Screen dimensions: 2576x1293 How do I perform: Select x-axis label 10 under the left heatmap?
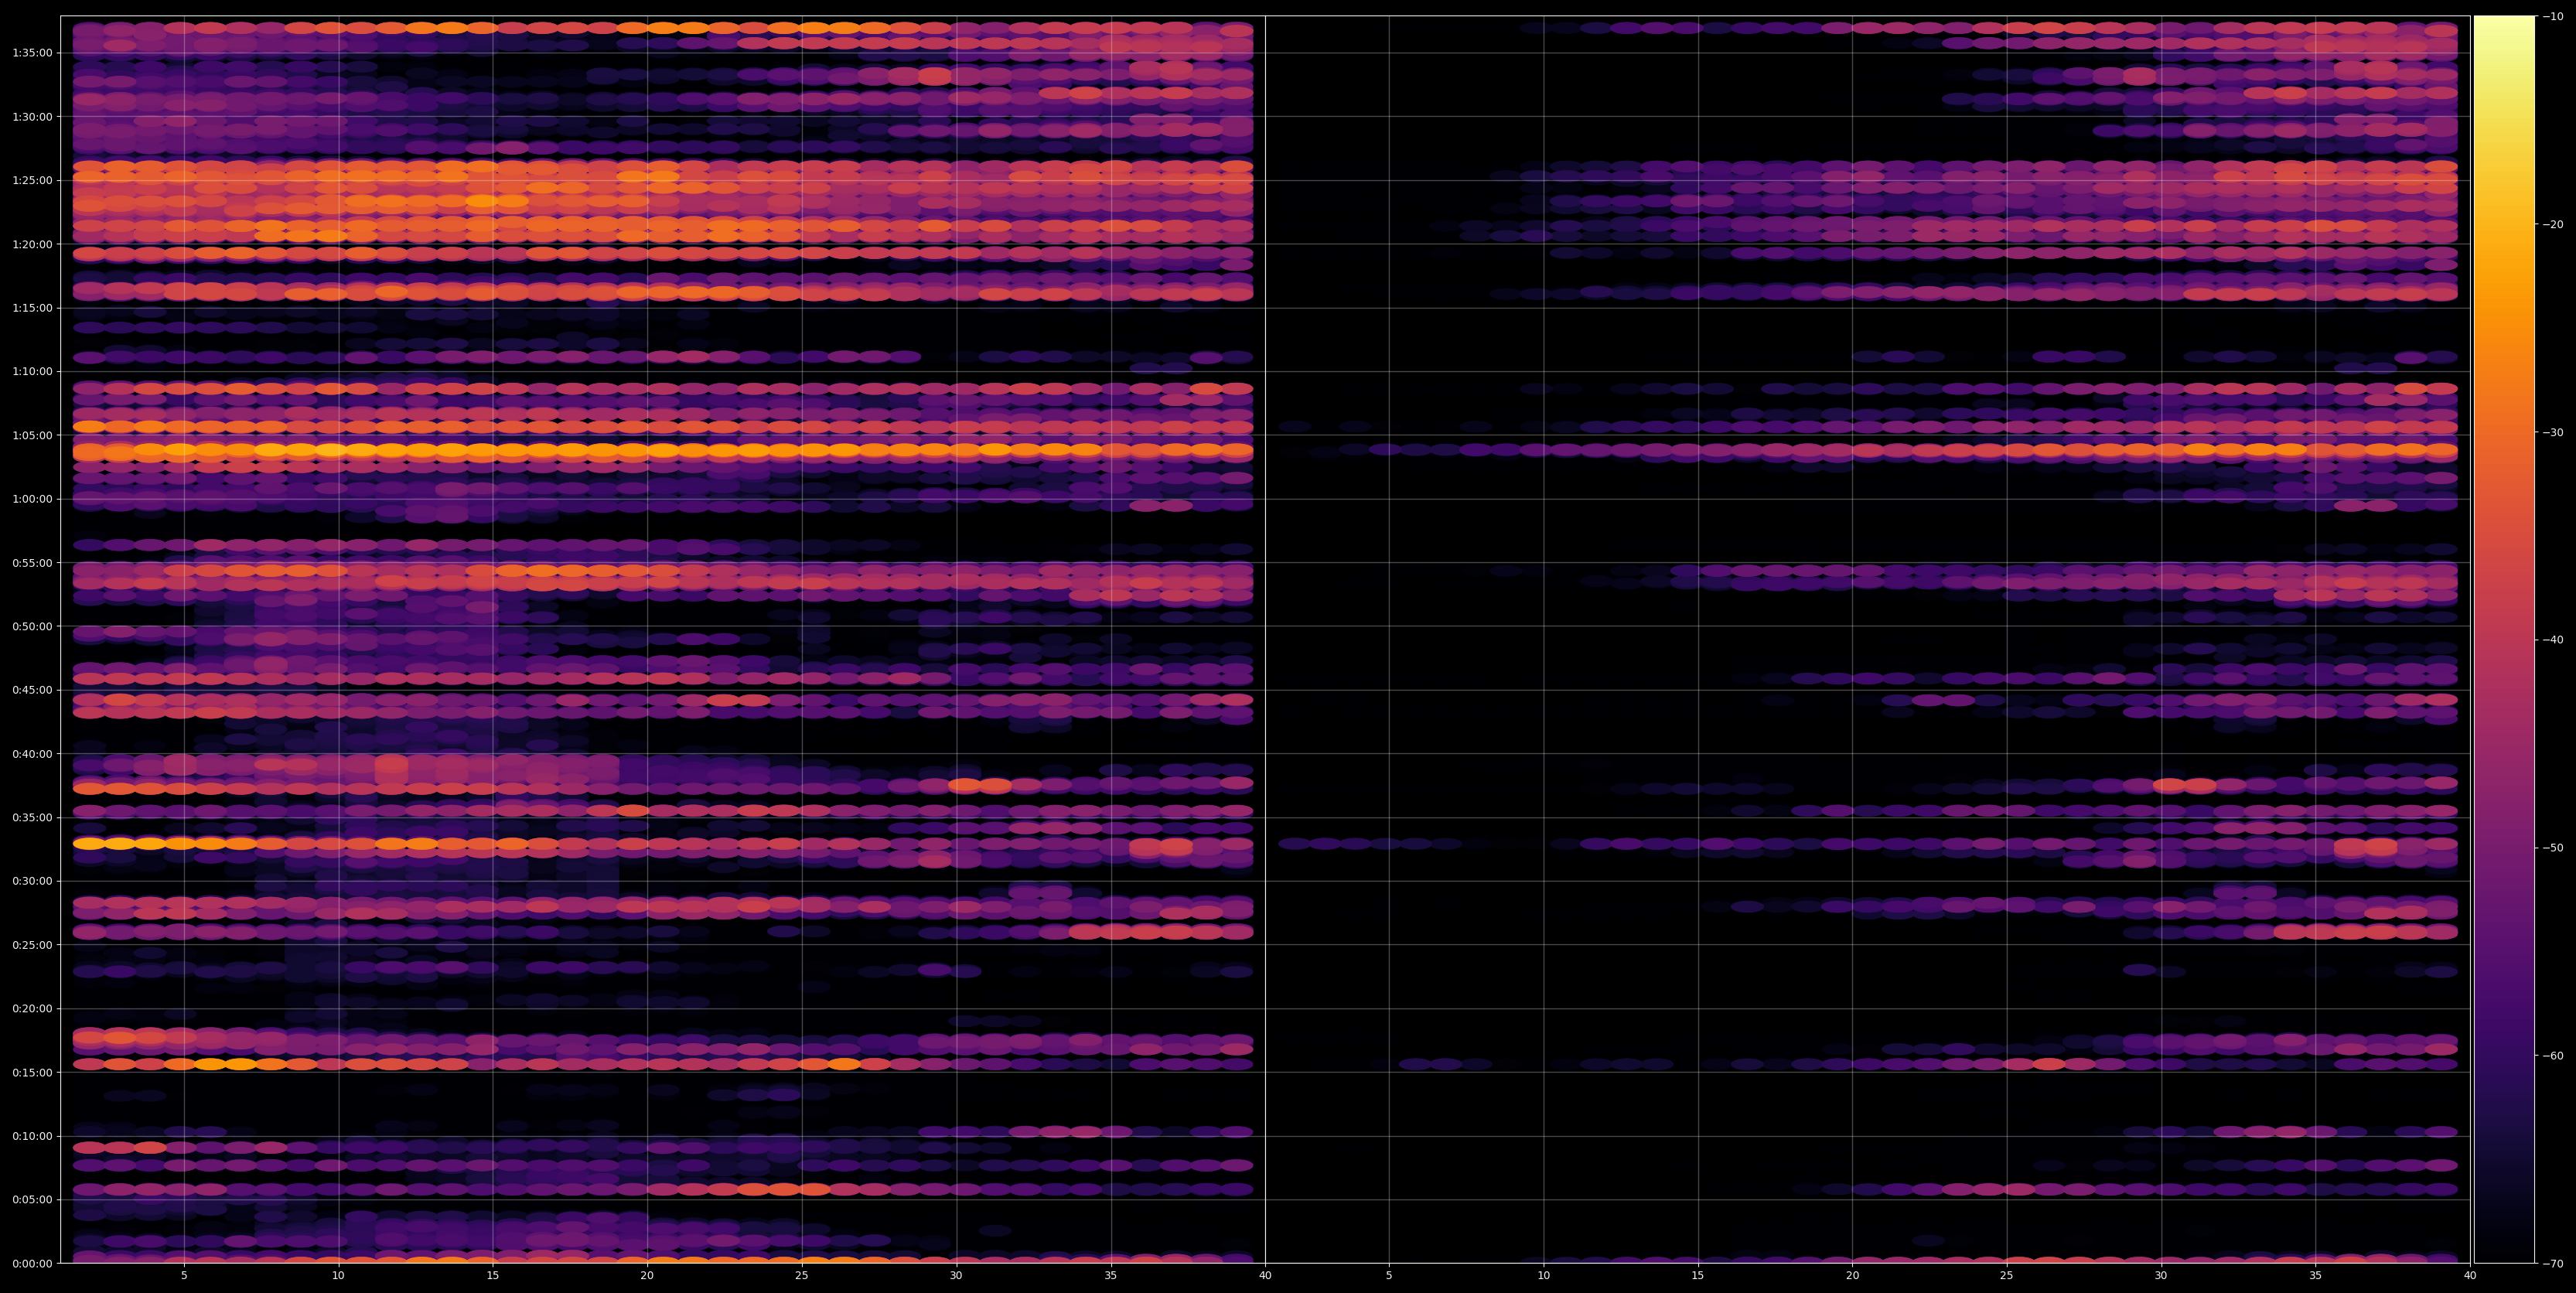coord(338,1276)
